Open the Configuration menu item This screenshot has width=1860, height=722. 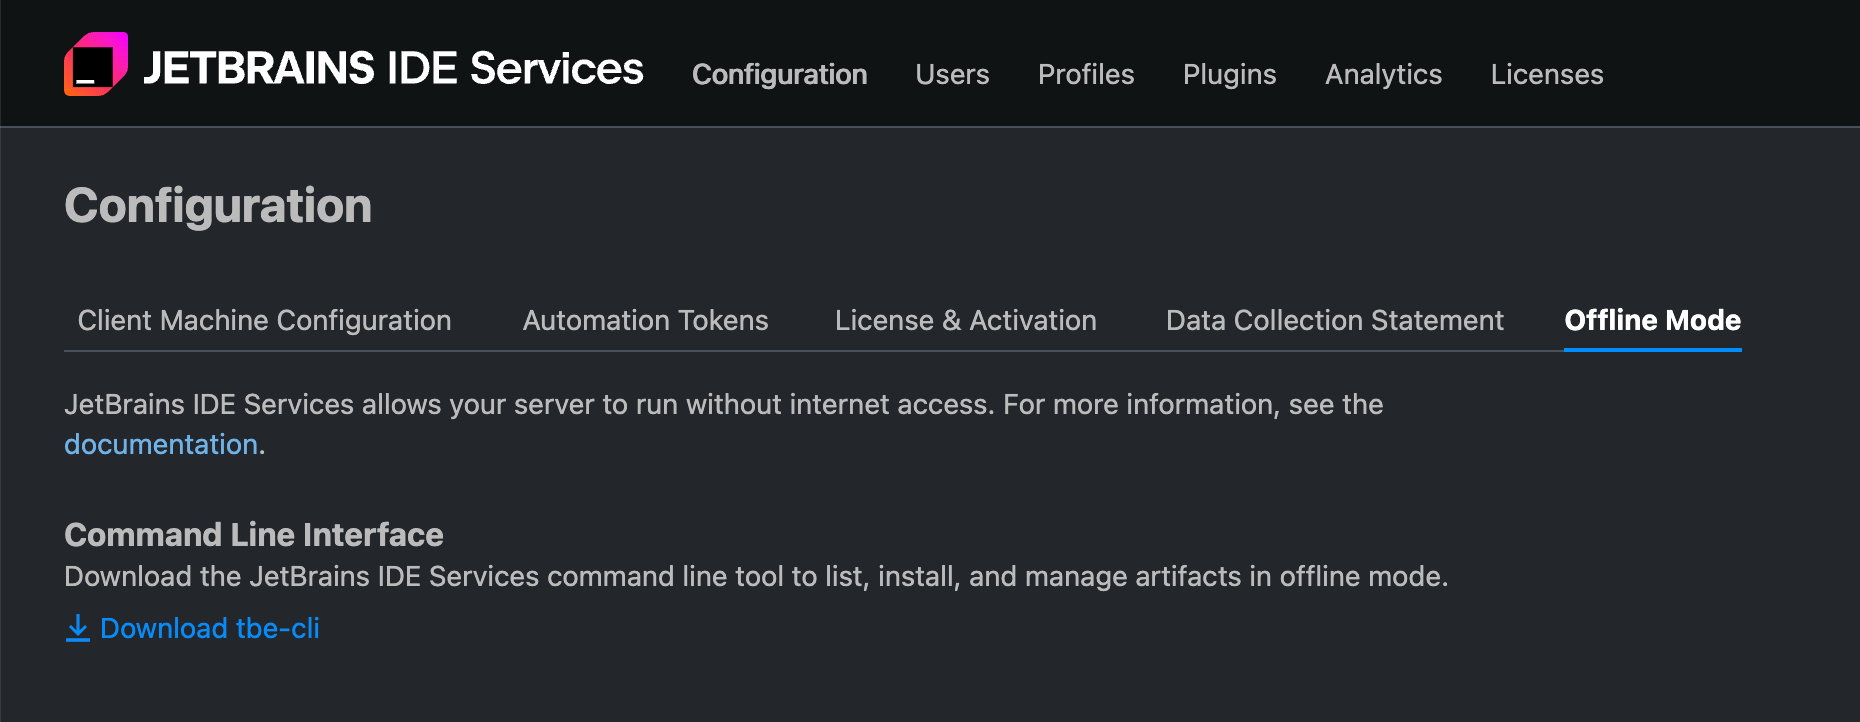pos(779,74)
